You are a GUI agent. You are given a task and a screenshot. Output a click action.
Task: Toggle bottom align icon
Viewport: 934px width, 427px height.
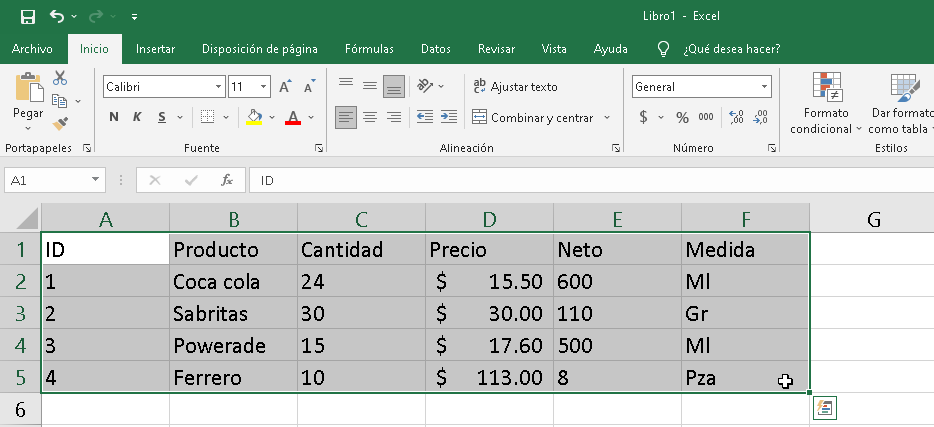pyautogui.click(x=394, y=86)
